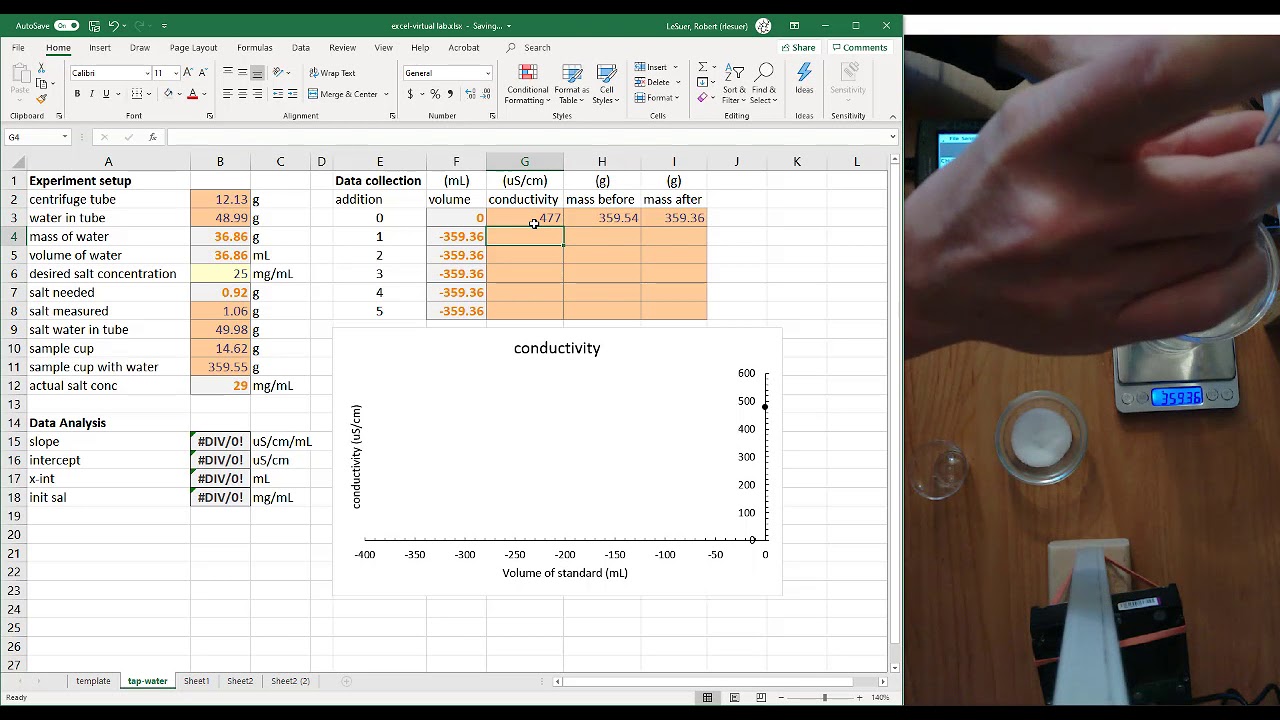Screen dimensions: 1280x720
Task: Toggle Align Right button
Action: tap(257, 94)
